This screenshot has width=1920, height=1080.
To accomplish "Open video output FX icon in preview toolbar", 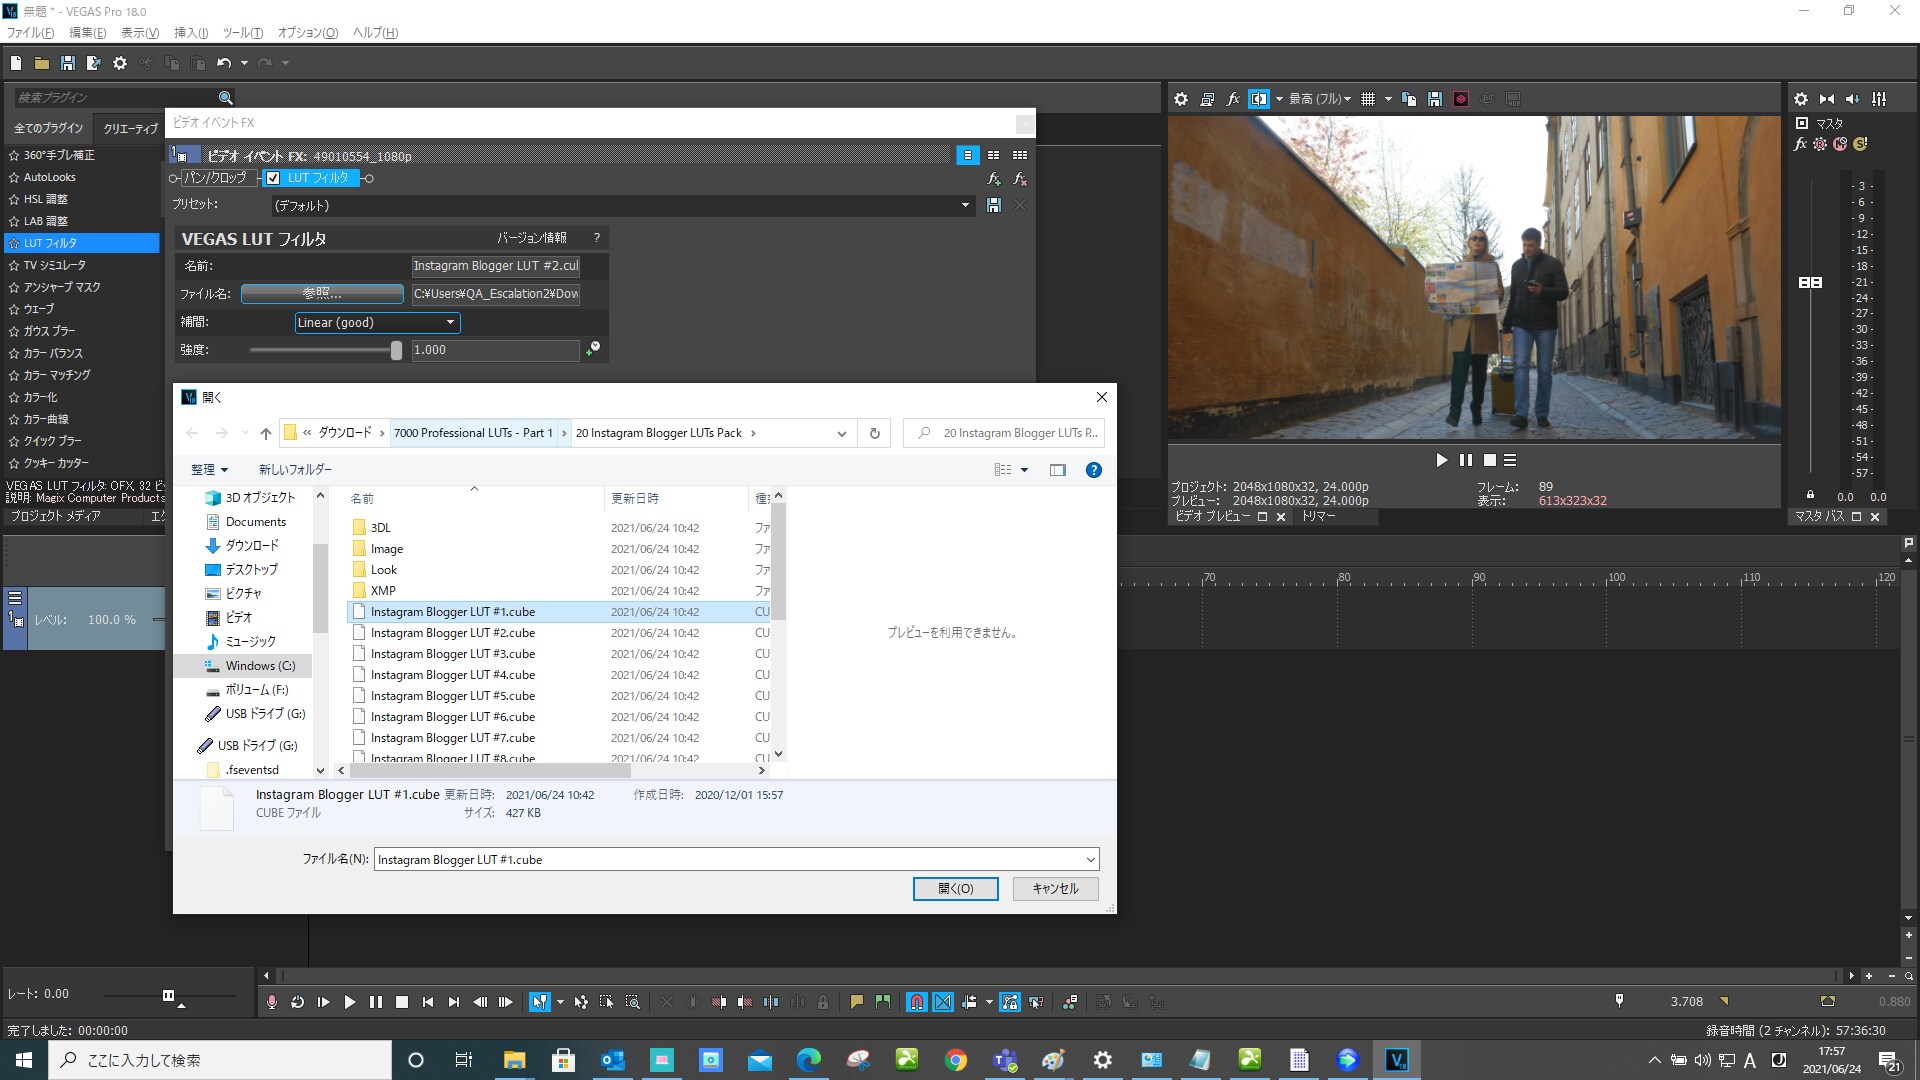I will click(1233, 99).
